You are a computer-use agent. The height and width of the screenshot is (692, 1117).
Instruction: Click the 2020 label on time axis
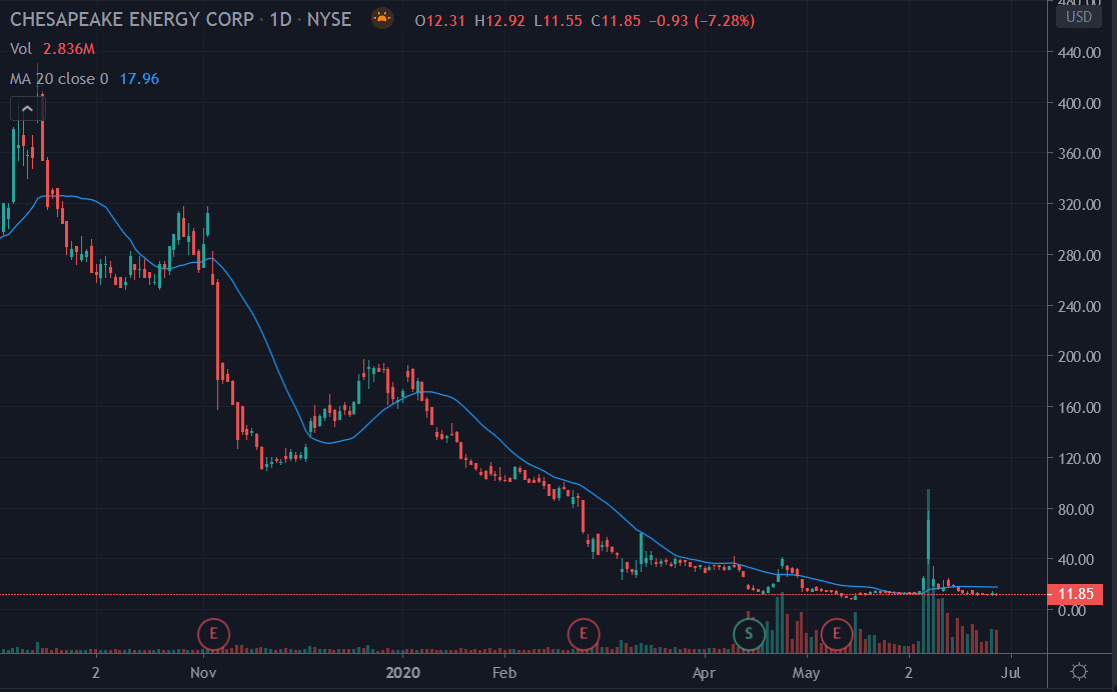coord(405,672)
